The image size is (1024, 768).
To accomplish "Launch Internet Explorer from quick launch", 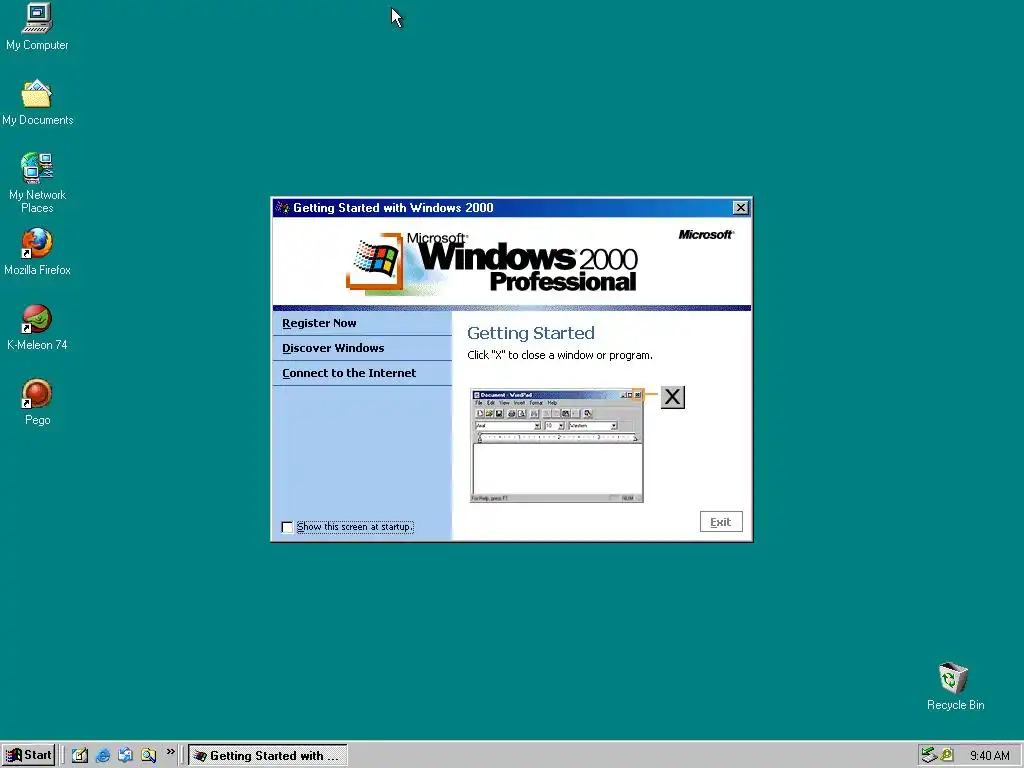I will (103, 756).
